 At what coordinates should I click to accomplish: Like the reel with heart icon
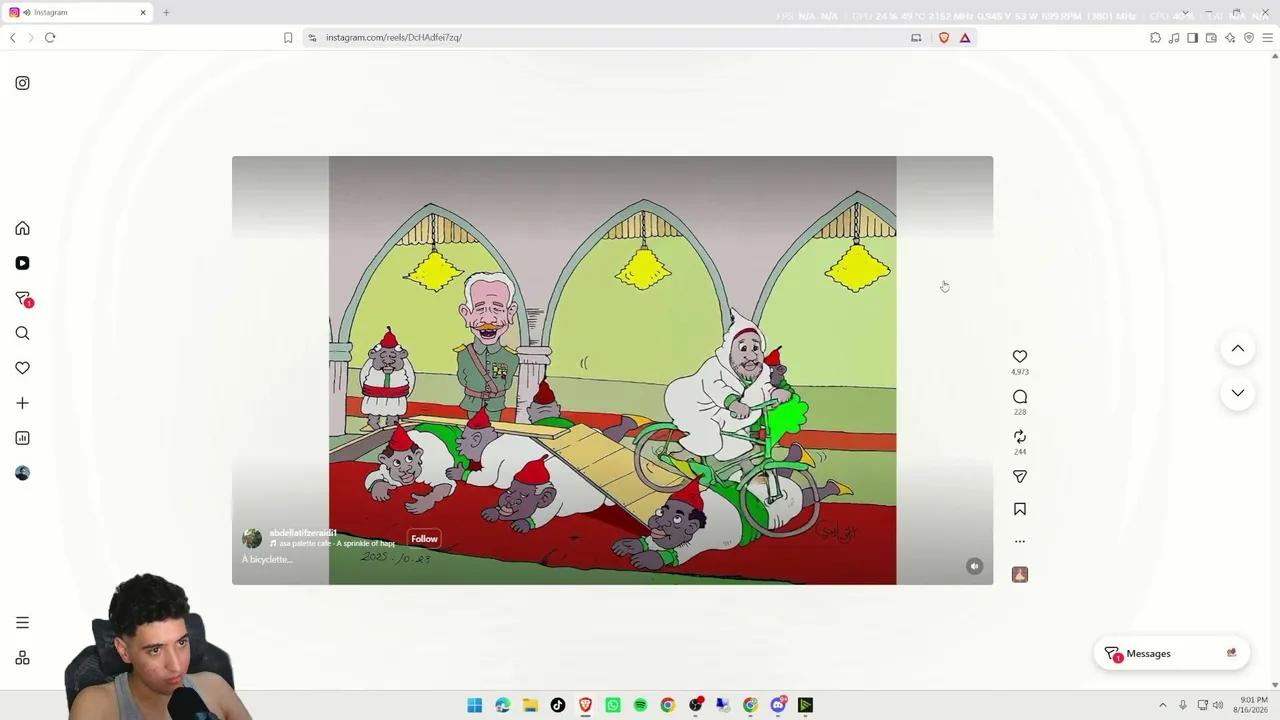click(x=1020, y=356)
